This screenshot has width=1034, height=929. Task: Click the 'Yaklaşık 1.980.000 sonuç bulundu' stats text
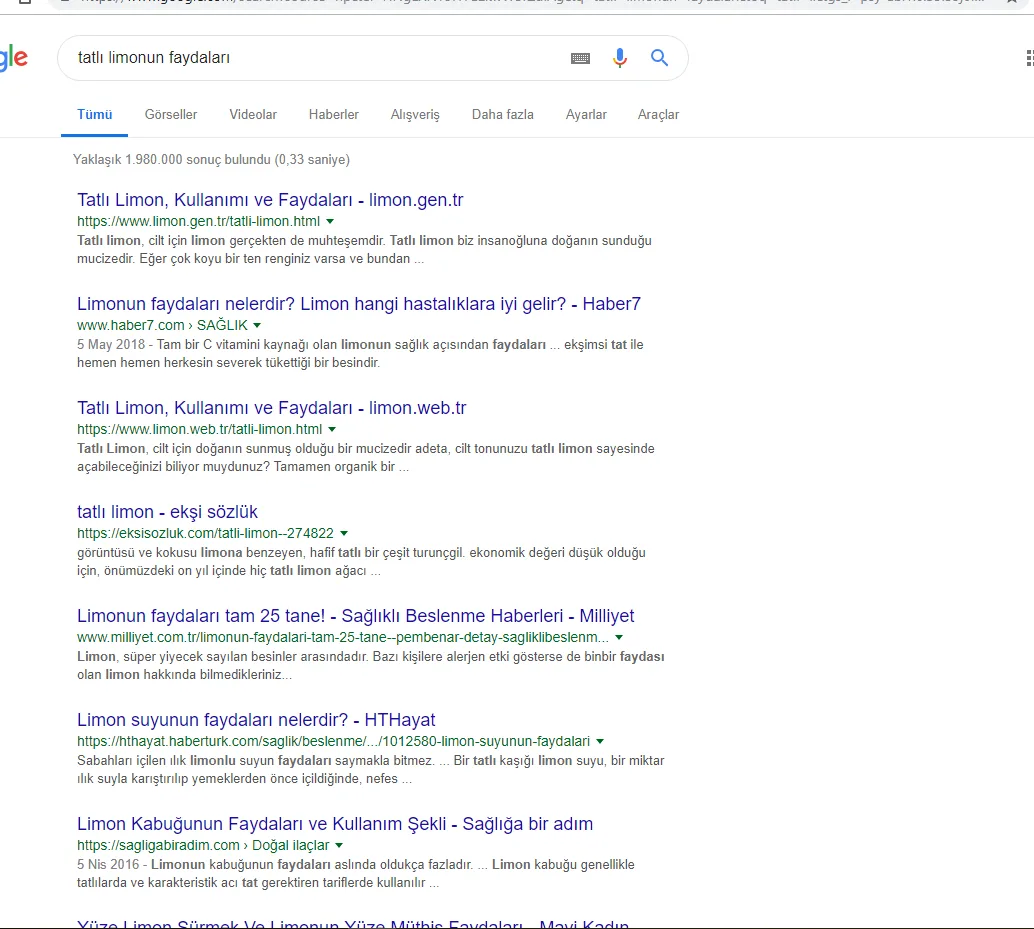(x=212, y=160)
